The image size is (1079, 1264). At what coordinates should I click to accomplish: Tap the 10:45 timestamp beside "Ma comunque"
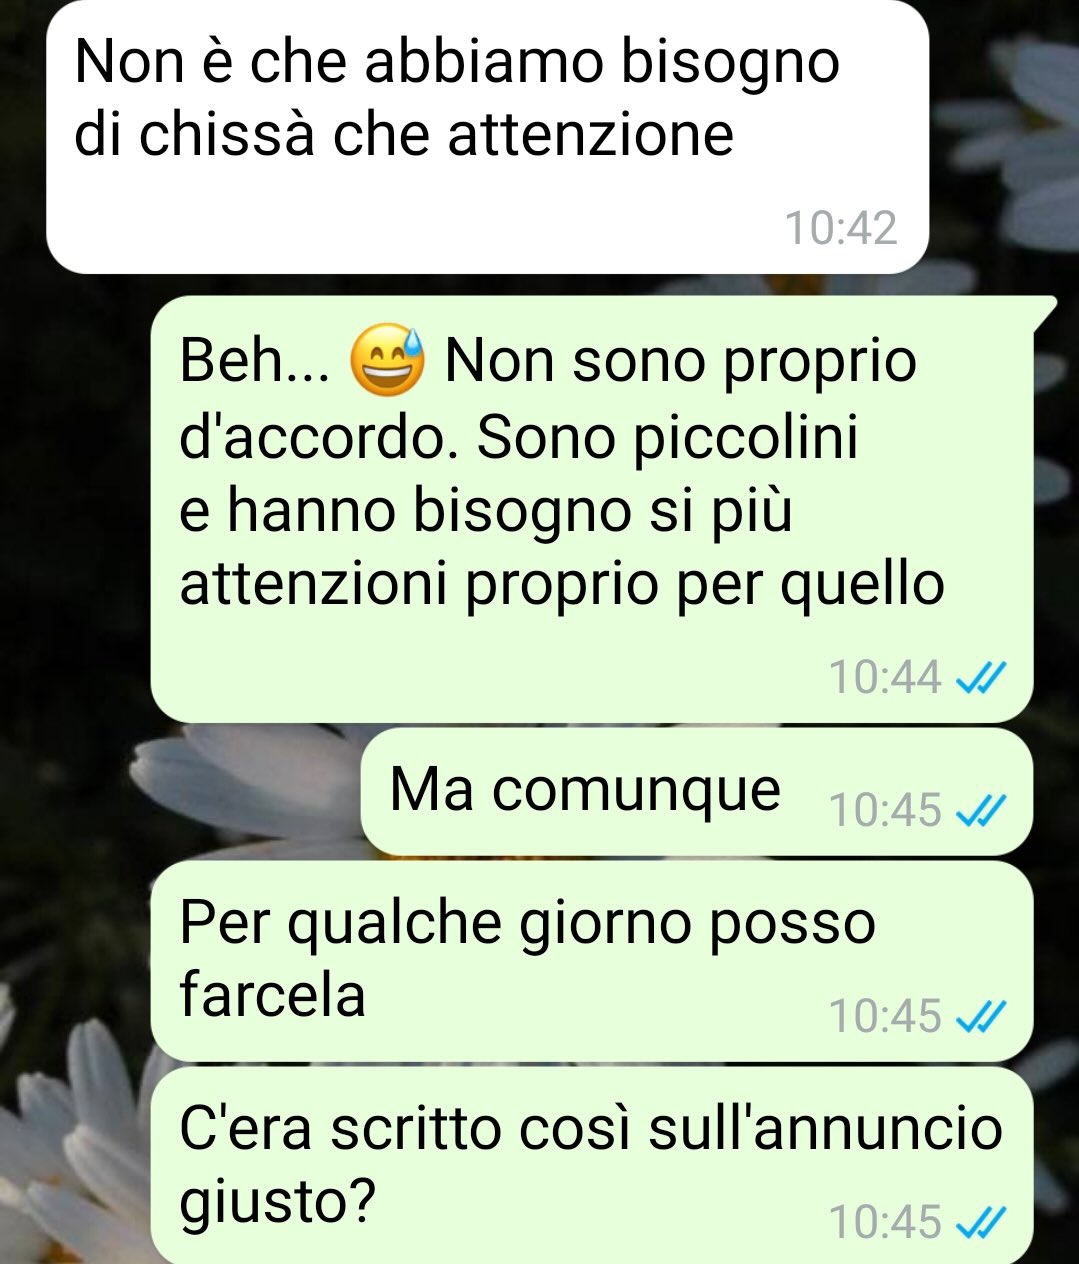(886, 810)
